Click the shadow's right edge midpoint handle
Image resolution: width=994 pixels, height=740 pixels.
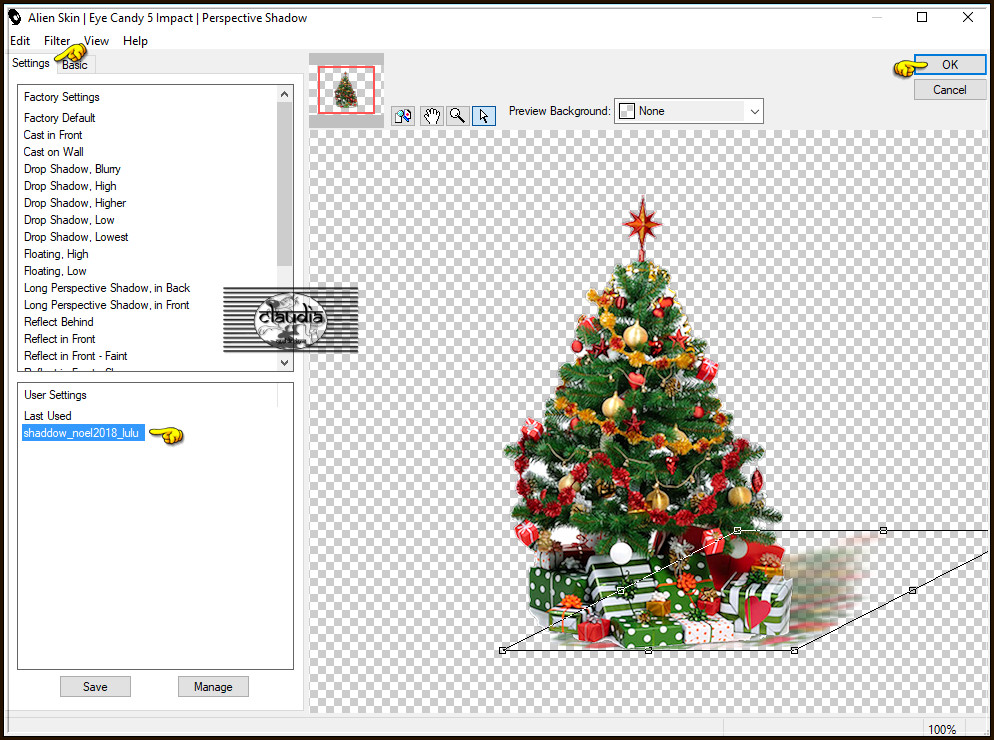[x=913, y=590]
